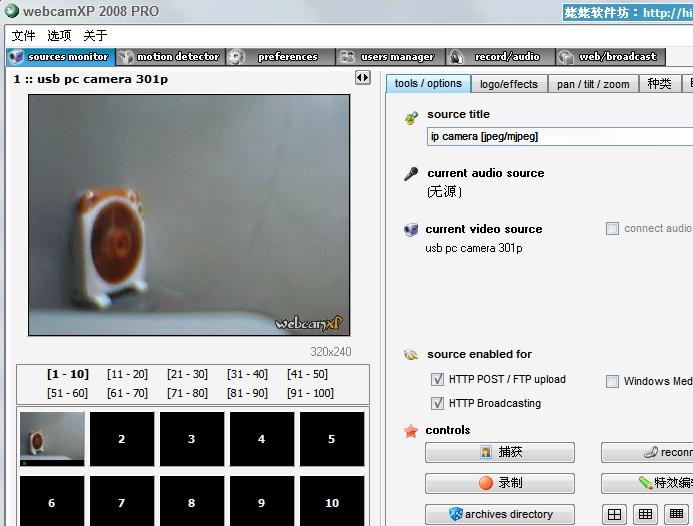
Task: Open the 选项 menu
Action: tap(59, 35)
